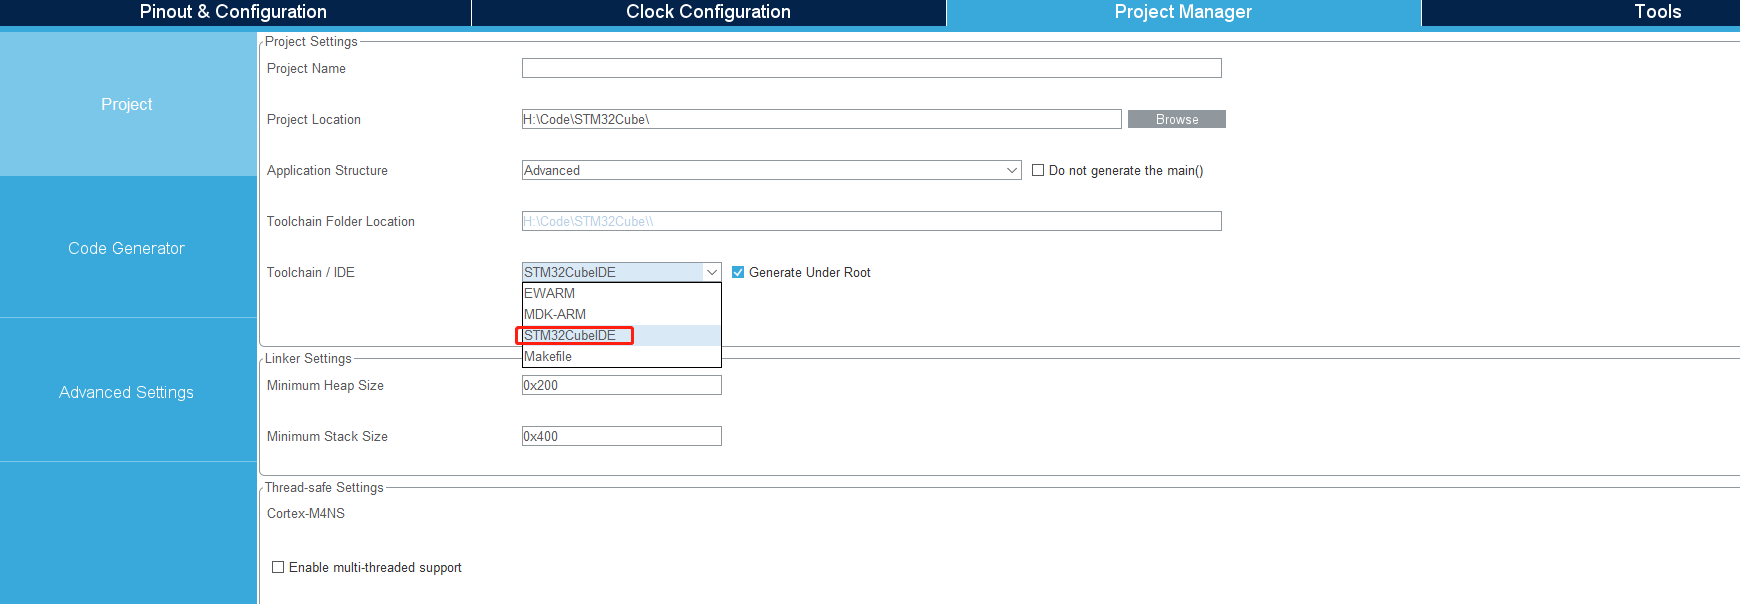Open the Code Generator section
1740x604 pixels.
(127, 248)
